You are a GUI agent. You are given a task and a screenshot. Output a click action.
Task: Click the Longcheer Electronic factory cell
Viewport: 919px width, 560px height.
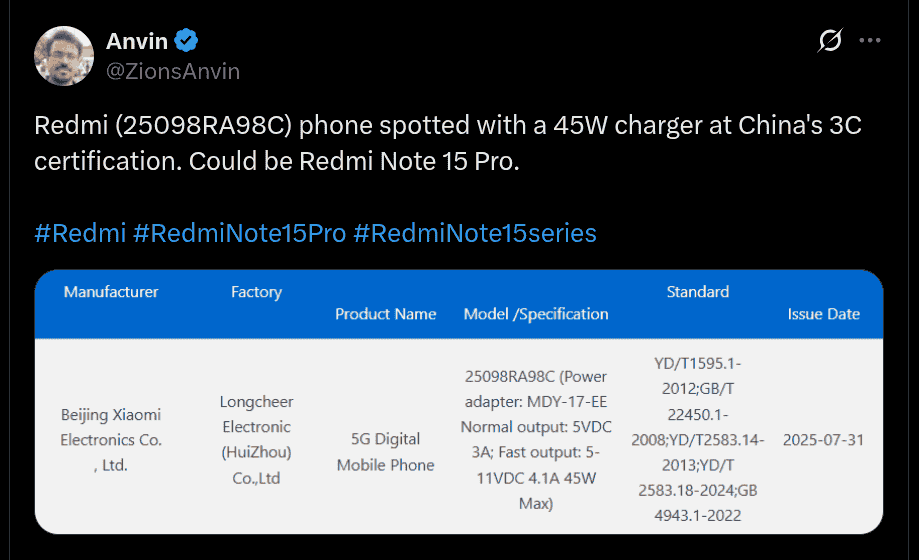256,439
